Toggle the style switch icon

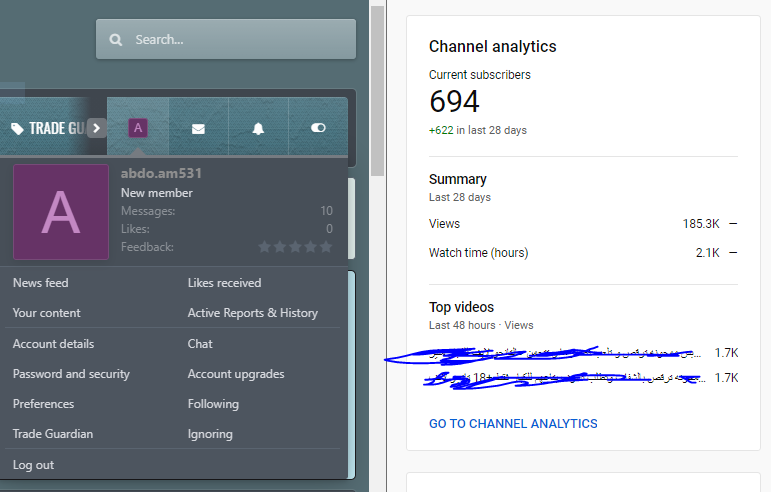(318, 128)
